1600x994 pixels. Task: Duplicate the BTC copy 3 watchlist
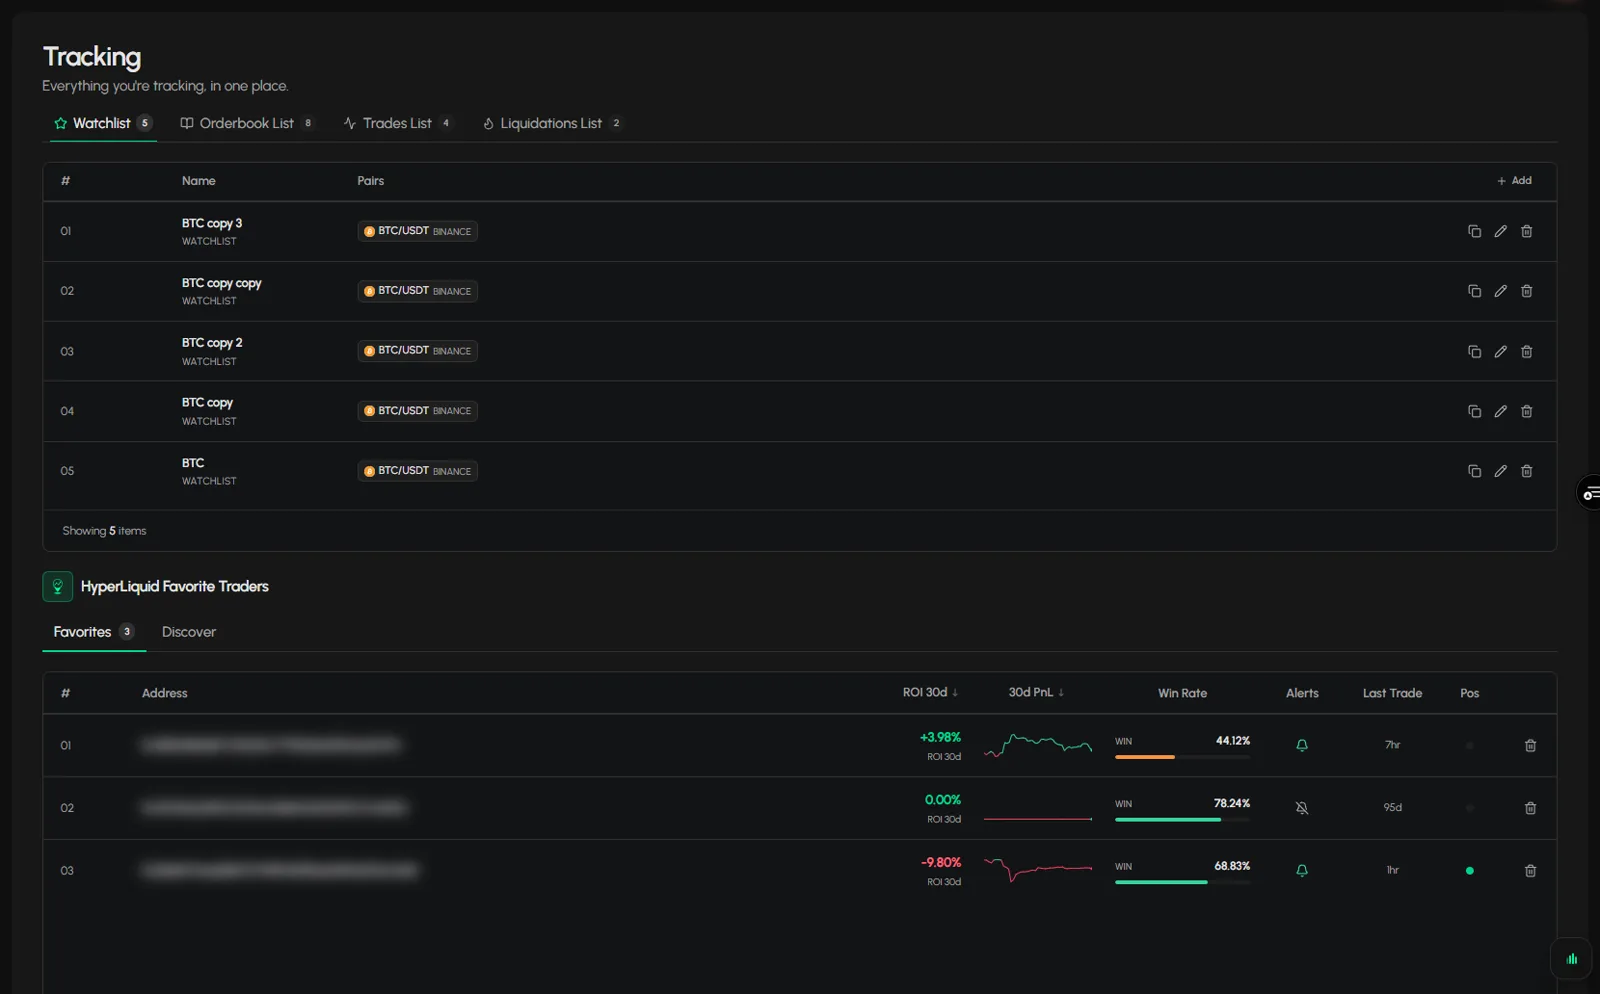[x=1474, y=231]
